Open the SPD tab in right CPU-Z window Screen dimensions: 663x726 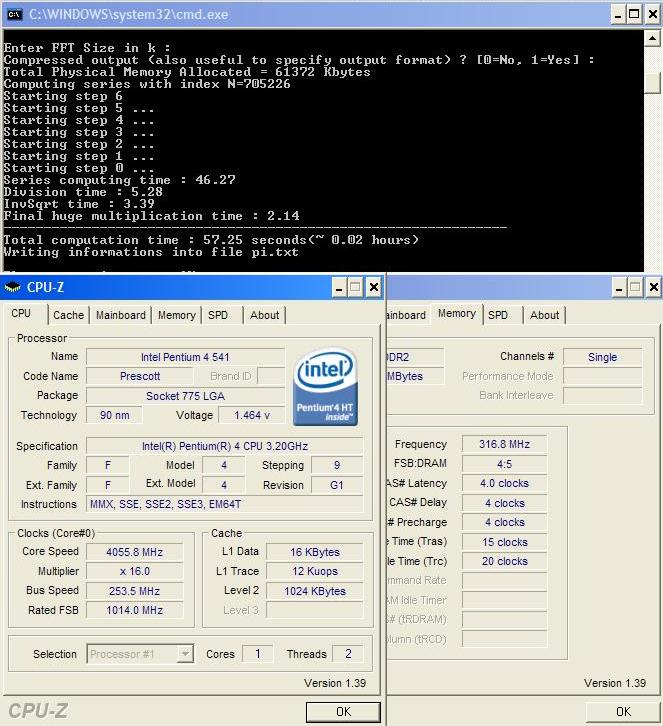tap(498, 315)
